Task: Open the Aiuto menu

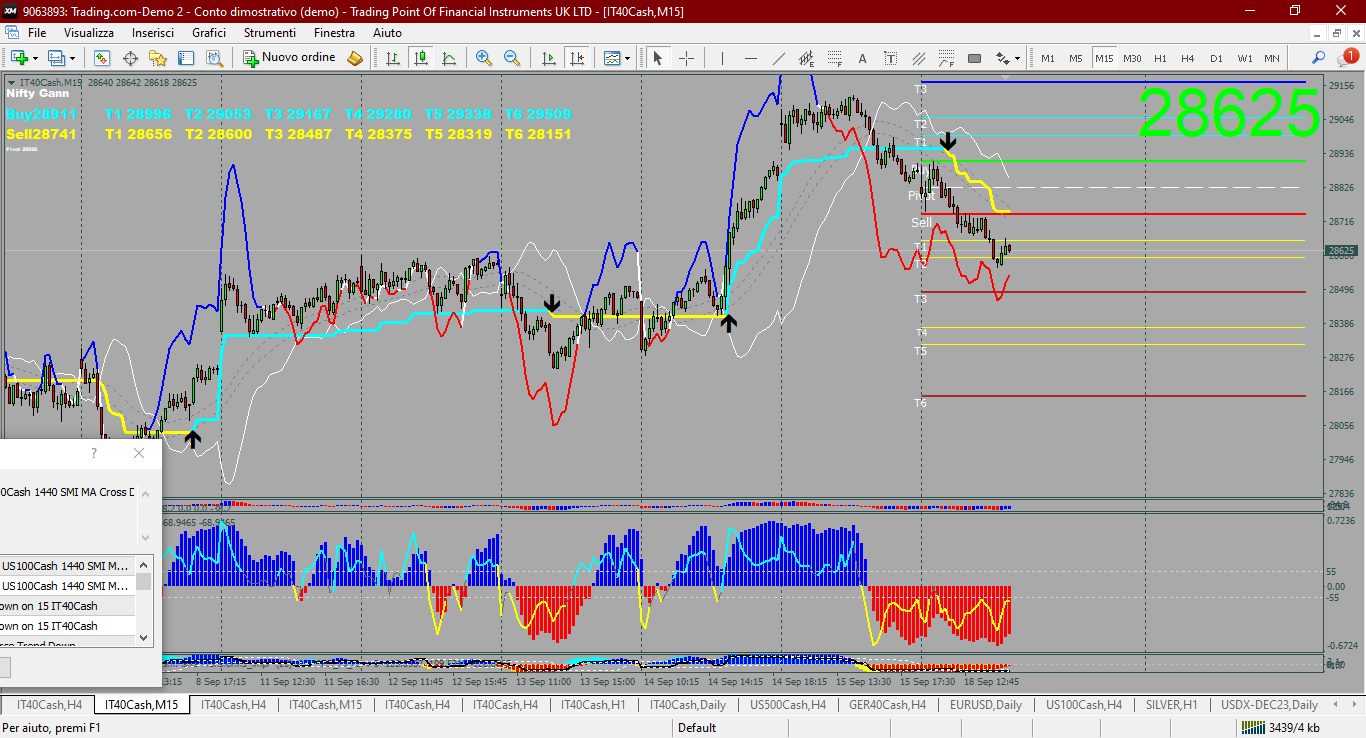Action: (387, 33)
